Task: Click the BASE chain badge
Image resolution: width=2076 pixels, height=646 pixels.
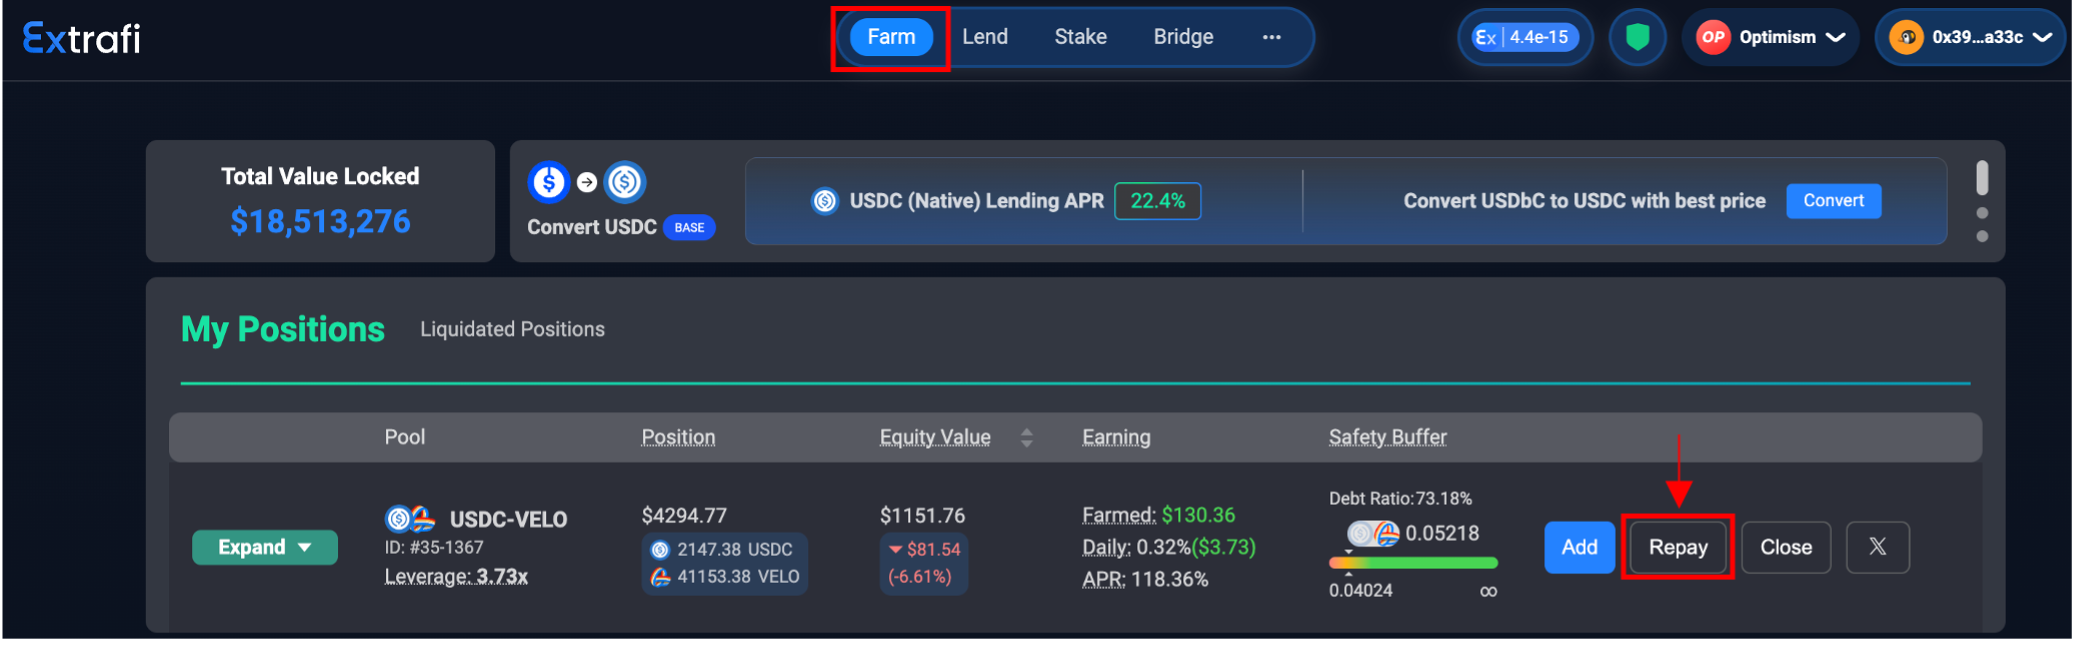Action: (689, 227)
